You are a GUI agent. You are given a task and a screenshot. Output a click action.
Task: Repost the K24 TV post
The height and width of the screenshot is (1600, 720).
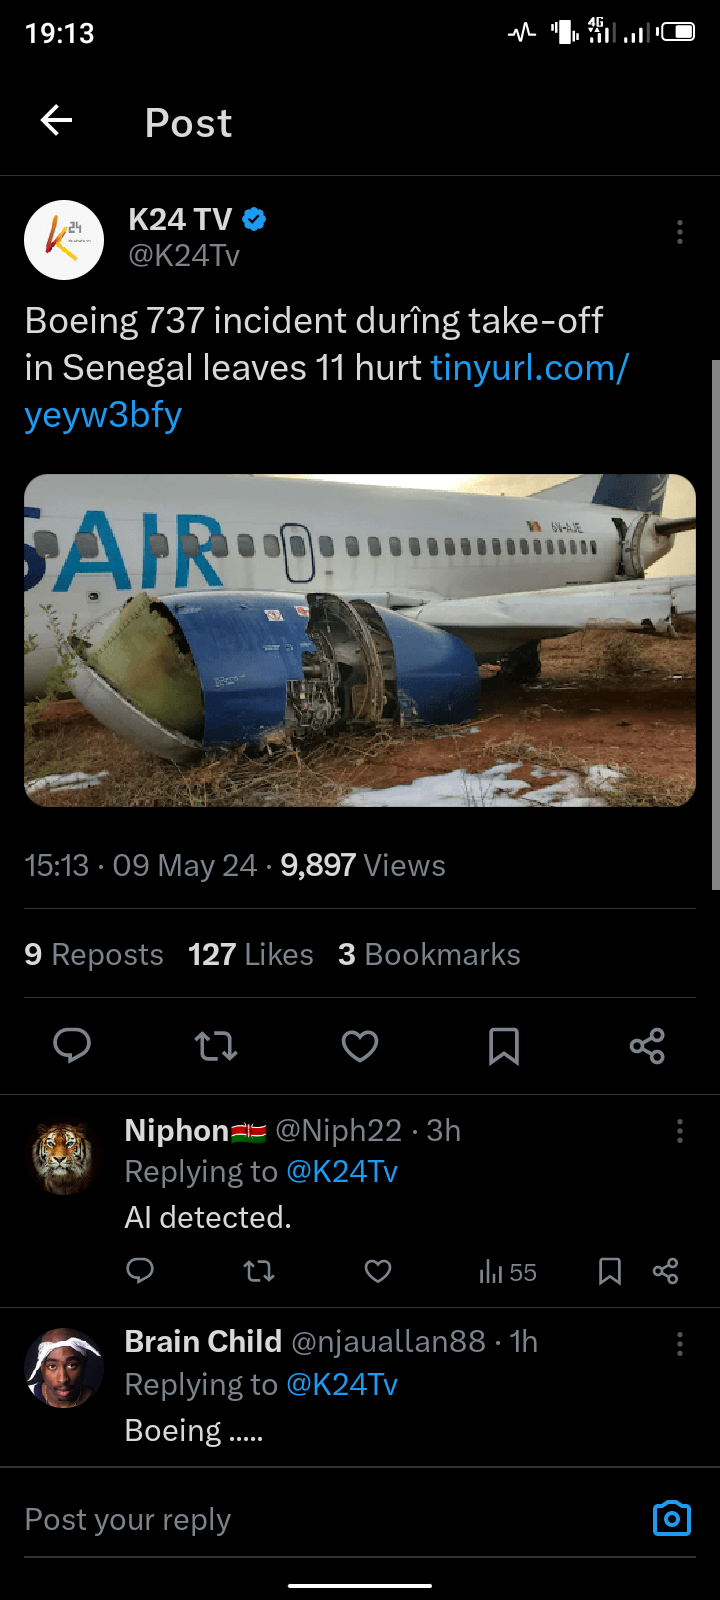[216, 1046]
